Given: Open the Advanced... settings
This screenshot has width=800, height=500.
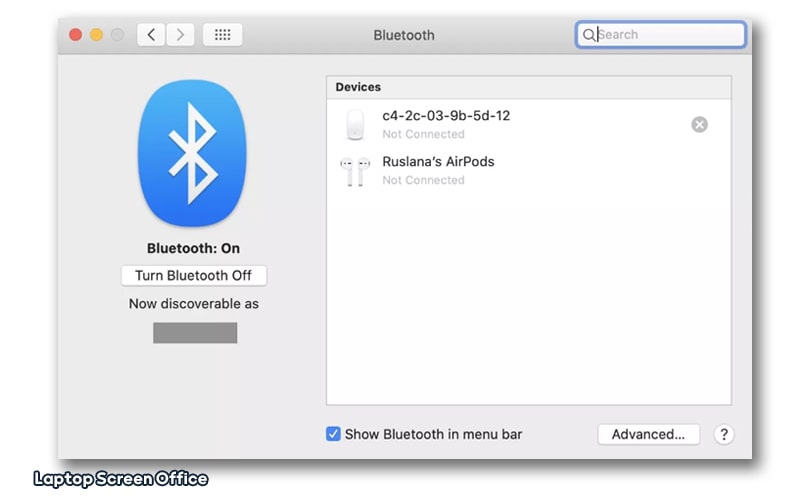Looking at the screenshot, I should (648, 434).
